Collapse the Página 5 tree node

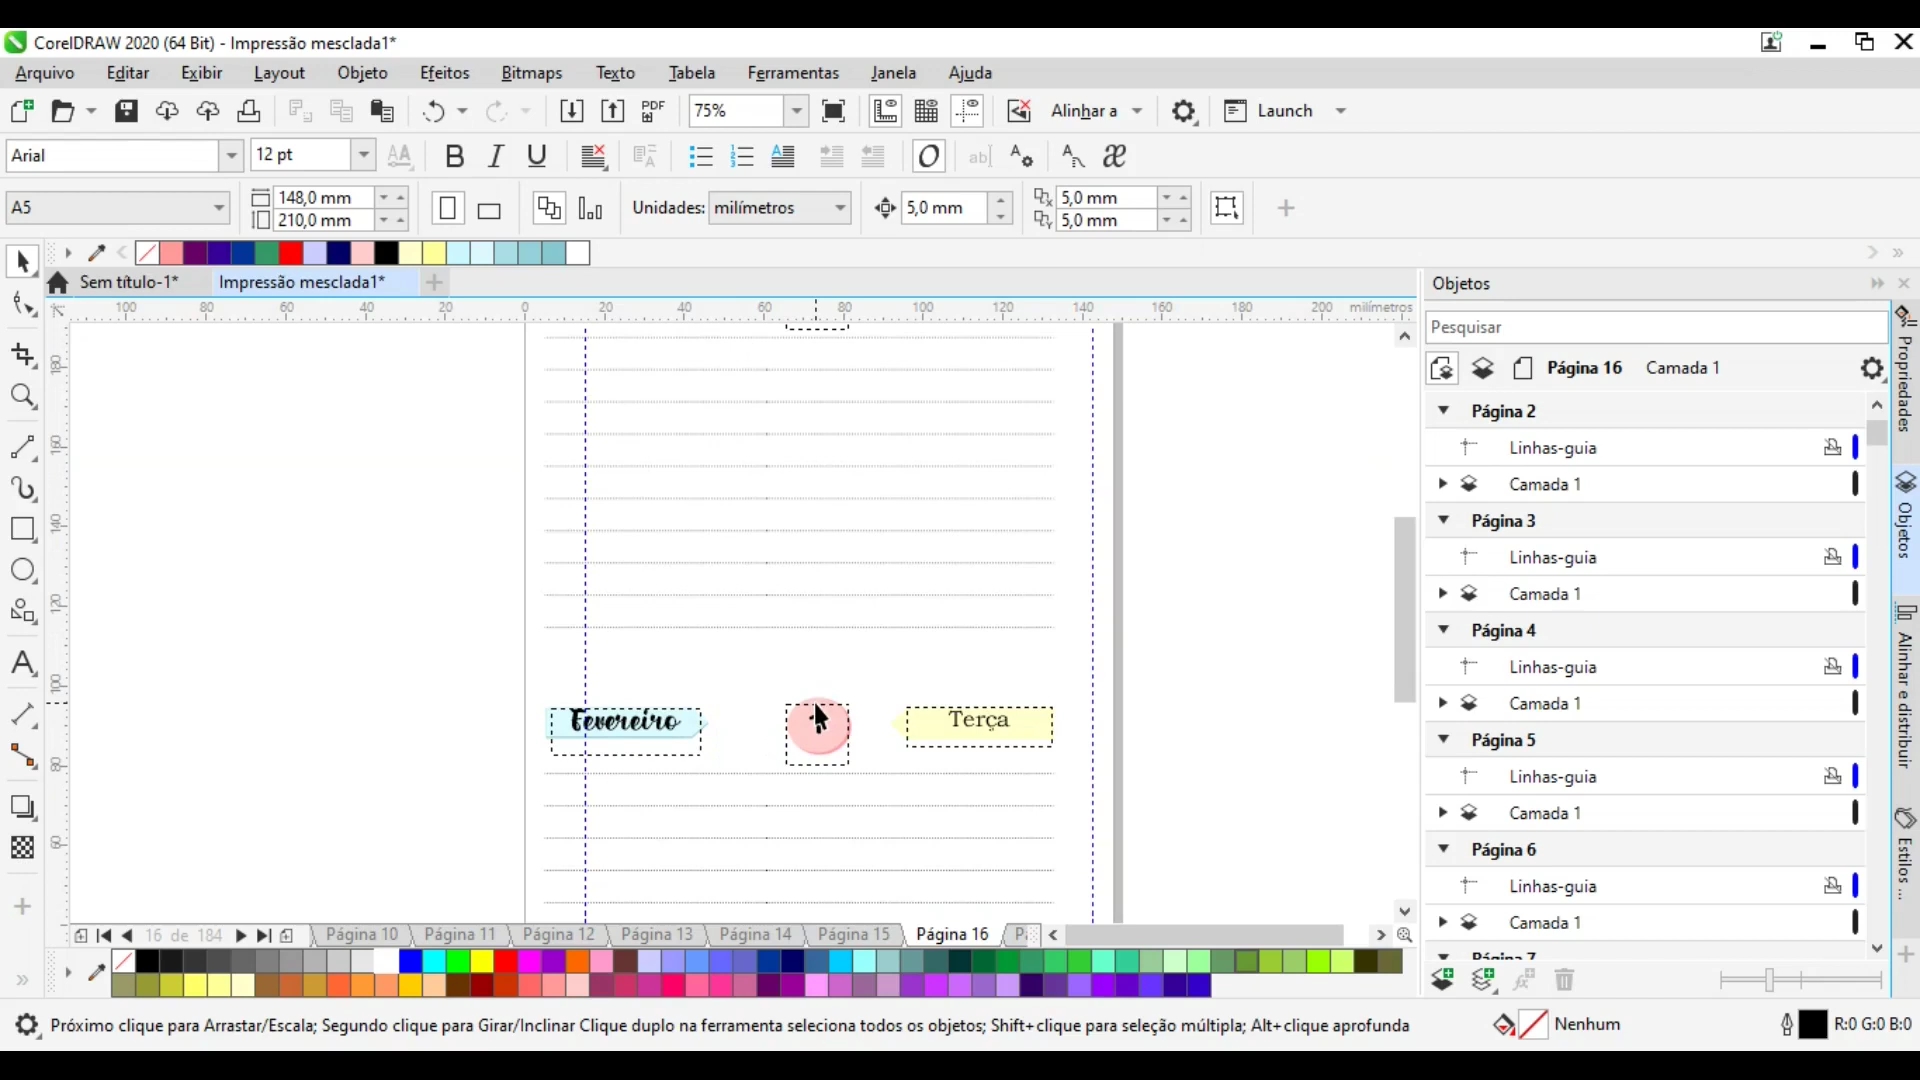click(1443, 740)
